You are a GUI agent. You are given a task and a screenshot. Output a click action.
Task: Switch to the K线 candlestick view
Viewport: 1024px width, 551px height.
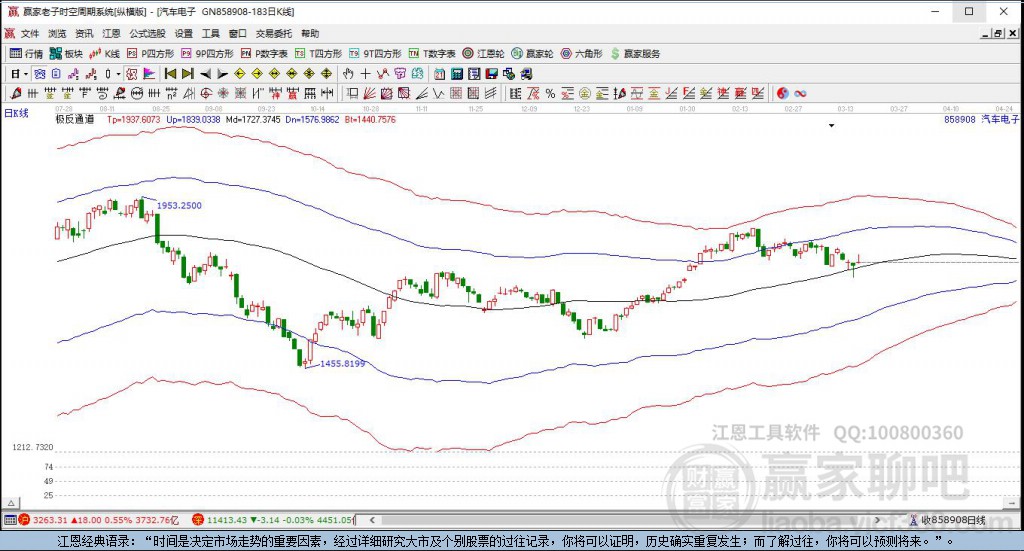tap(105, 54)
